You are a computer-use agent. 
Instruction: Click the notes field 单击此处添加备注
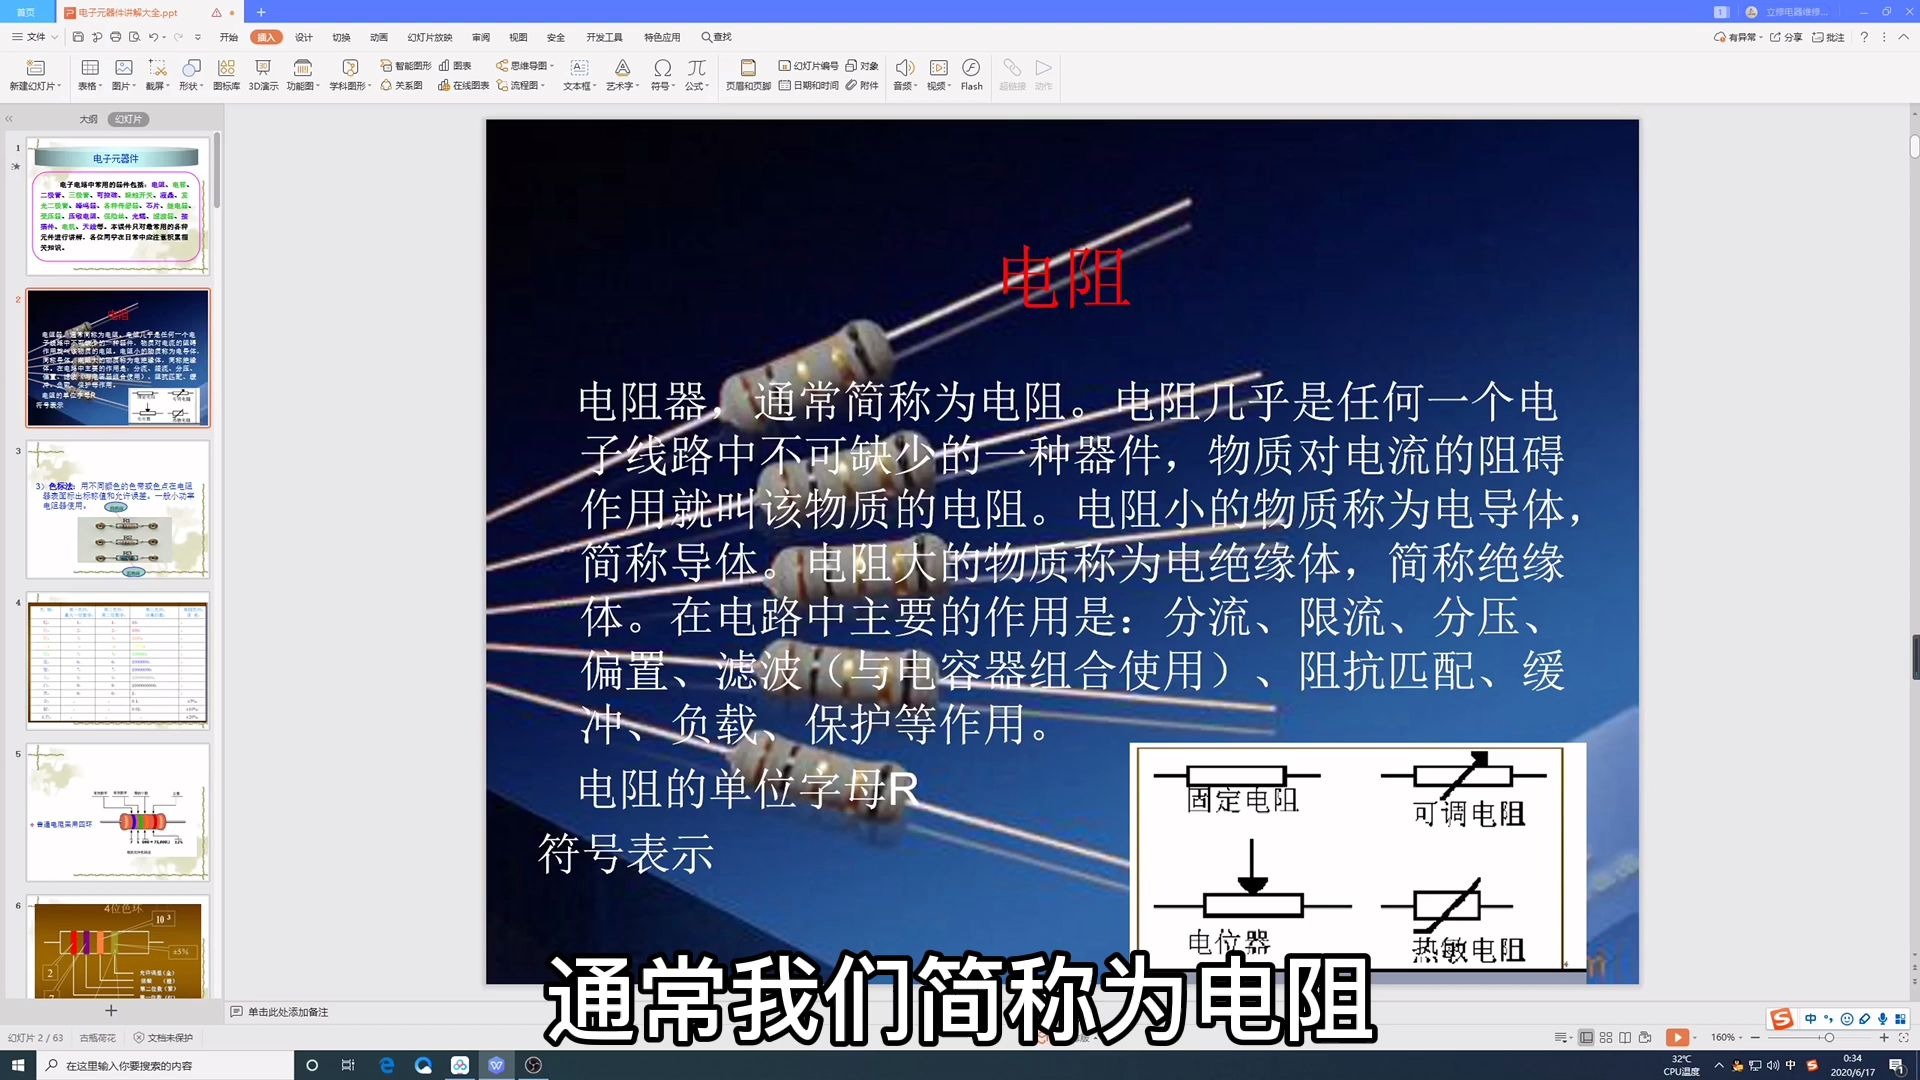288,1012
